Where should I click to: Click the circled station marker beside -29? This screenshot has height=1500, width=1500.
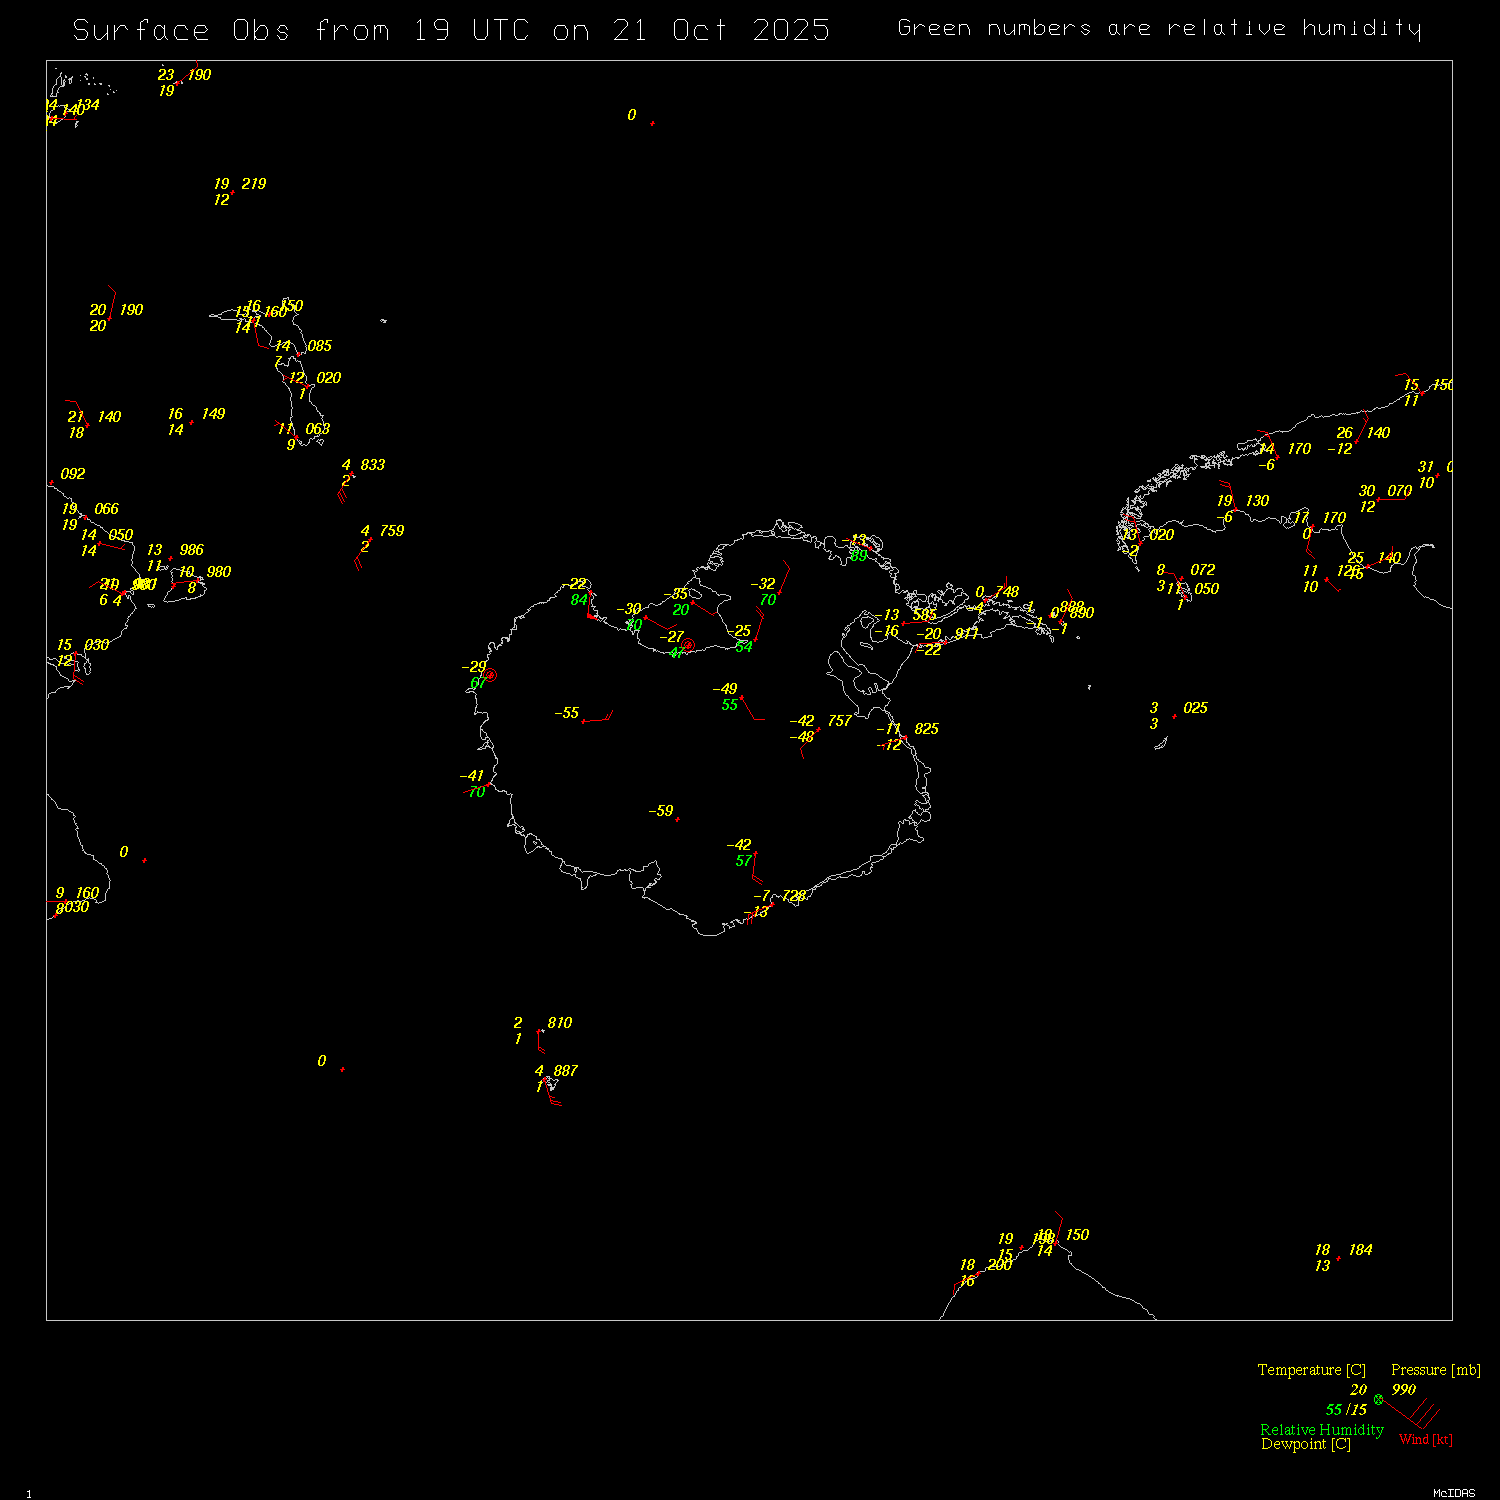490,675
